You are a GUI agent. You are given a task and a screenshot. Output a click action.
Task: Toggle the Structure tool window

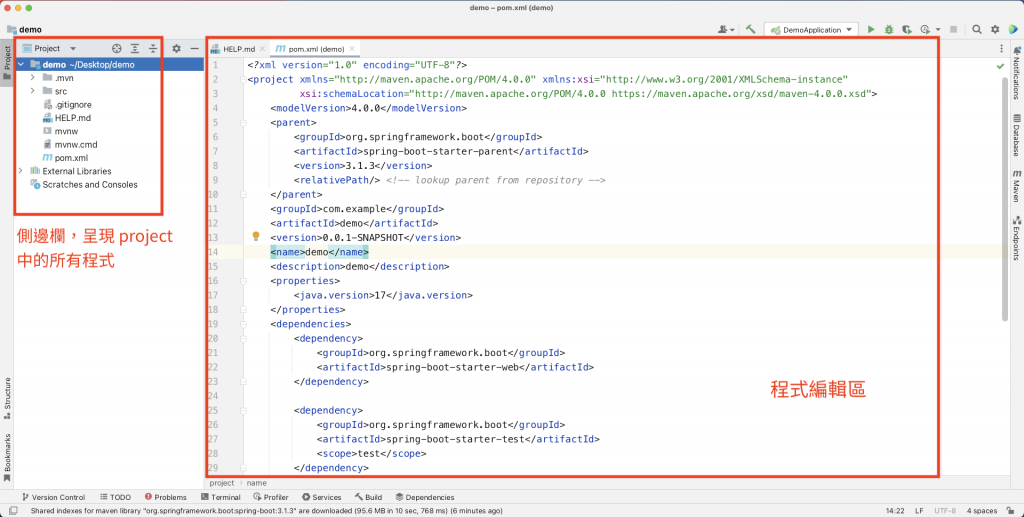click(x=7, y=398)
